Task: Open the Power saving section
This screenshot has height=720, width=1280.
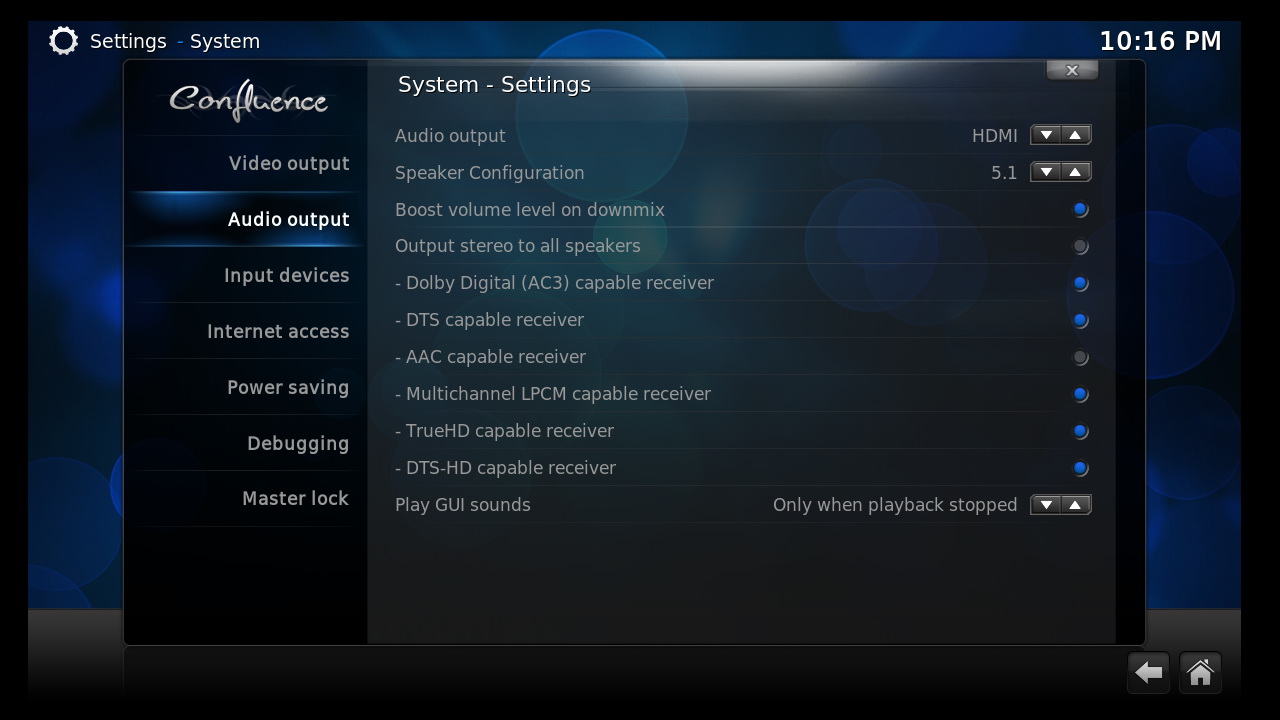Action: click(288, 387)
